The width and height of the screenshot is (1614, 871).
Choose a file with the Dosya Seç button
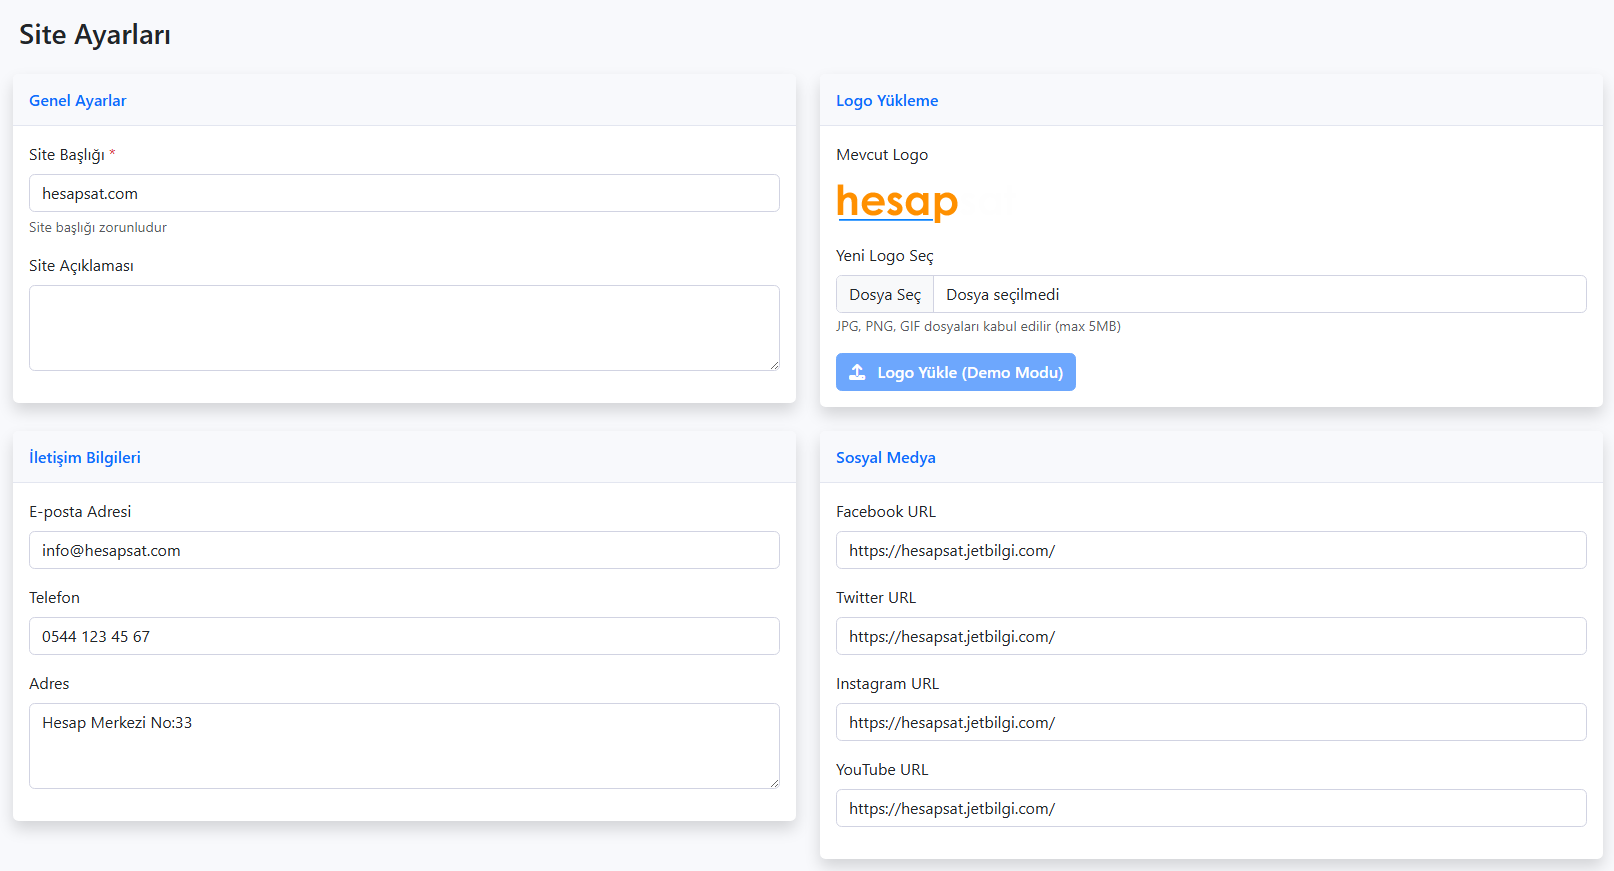[x=885, y=294]
